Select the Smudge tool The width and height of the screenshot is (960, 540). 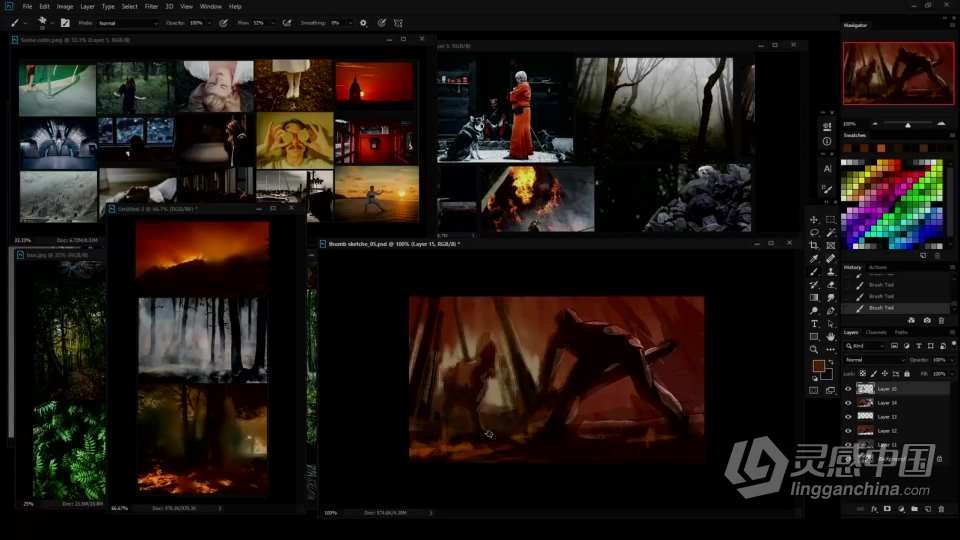point(830,298)
